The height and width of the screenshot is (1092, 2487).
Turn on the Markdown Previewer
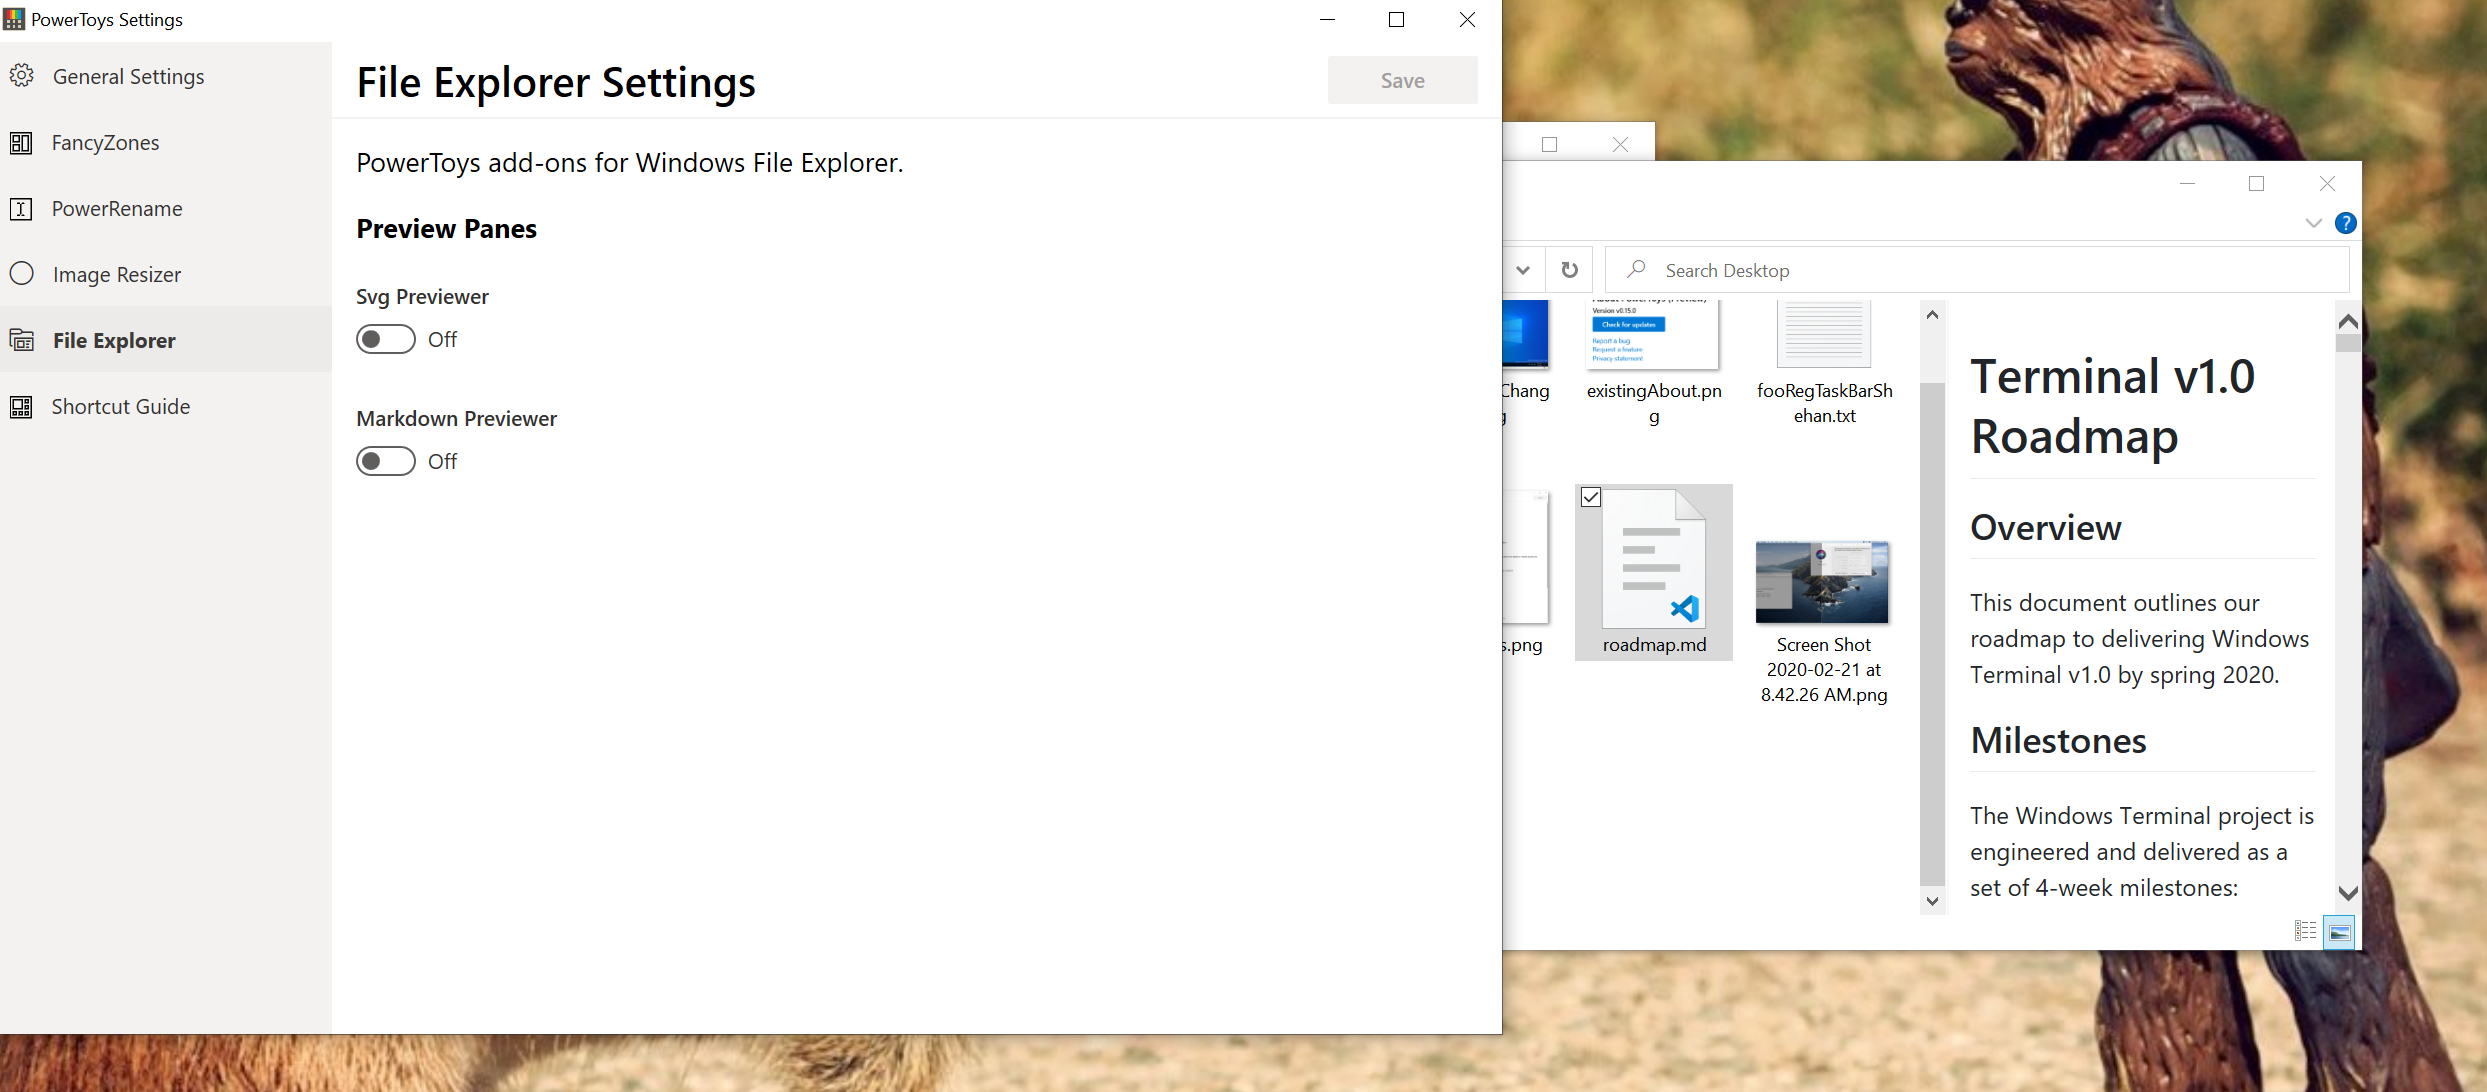tap(384, 460)
